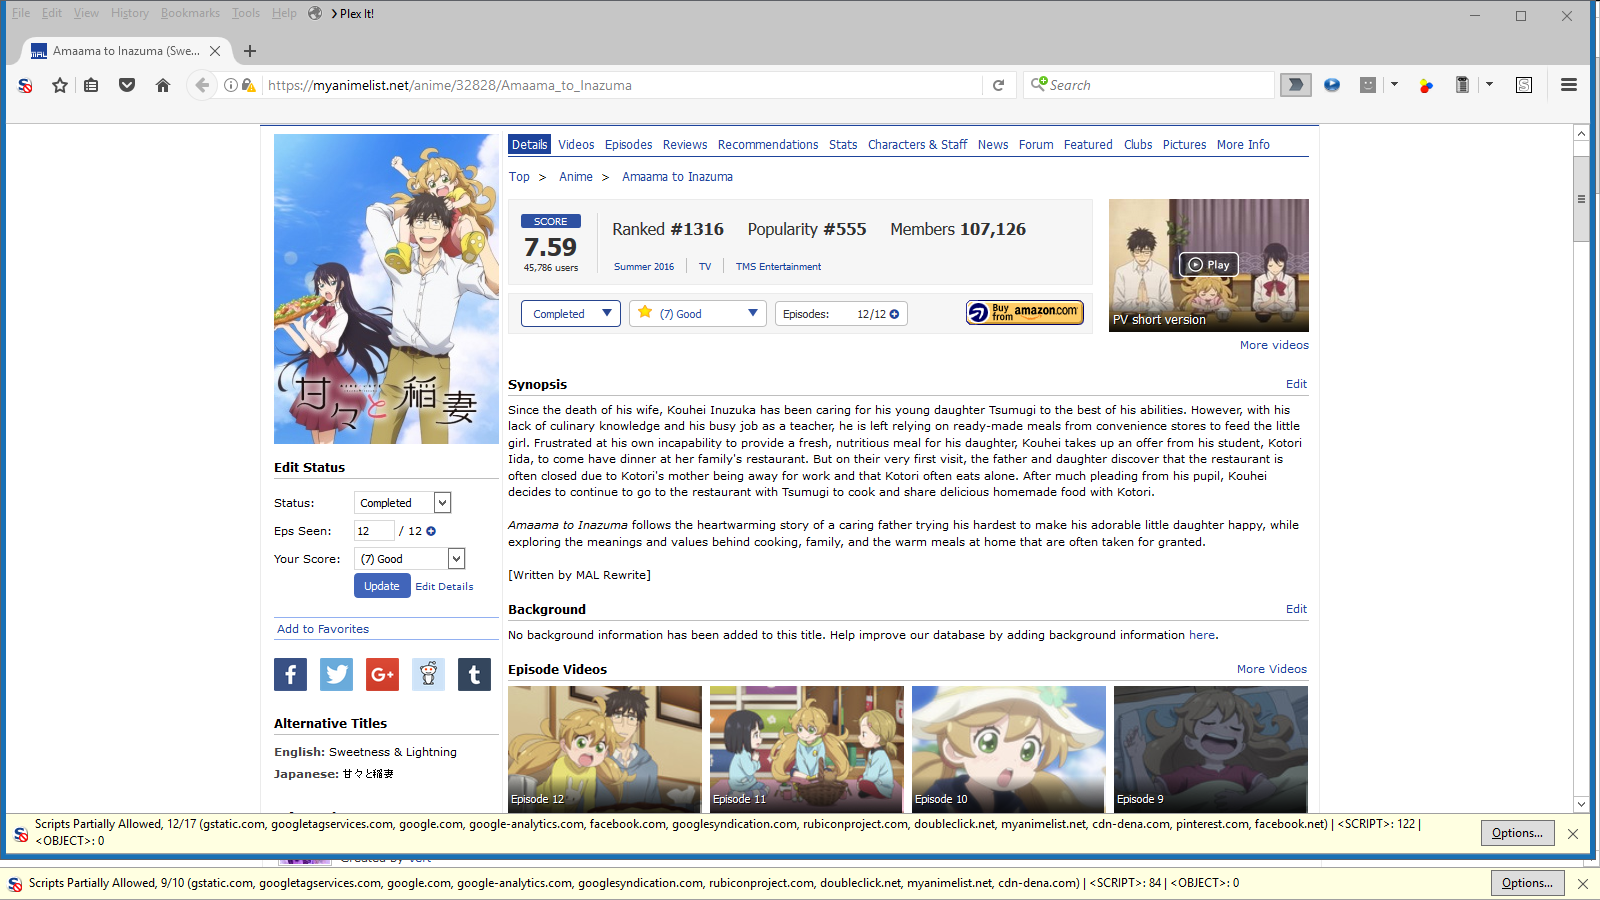Open the File menu

pyautogui.click(x=21, y=13)
